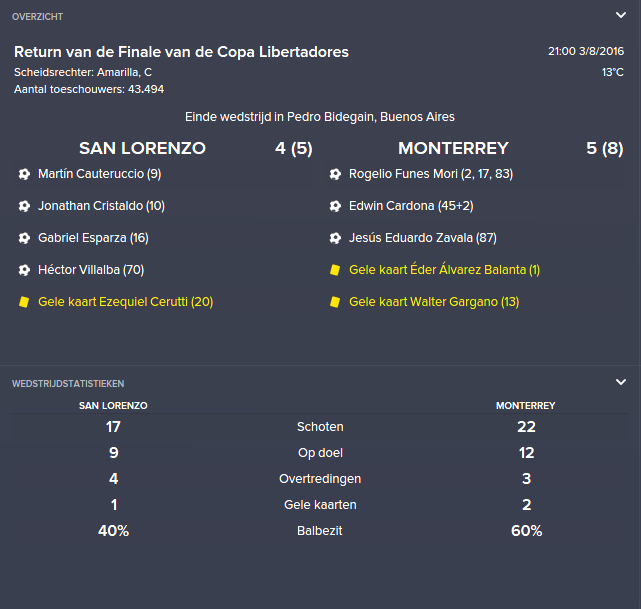
Task: Click the ball icon beside Gabriel Esparza
Action: point(24,238)
